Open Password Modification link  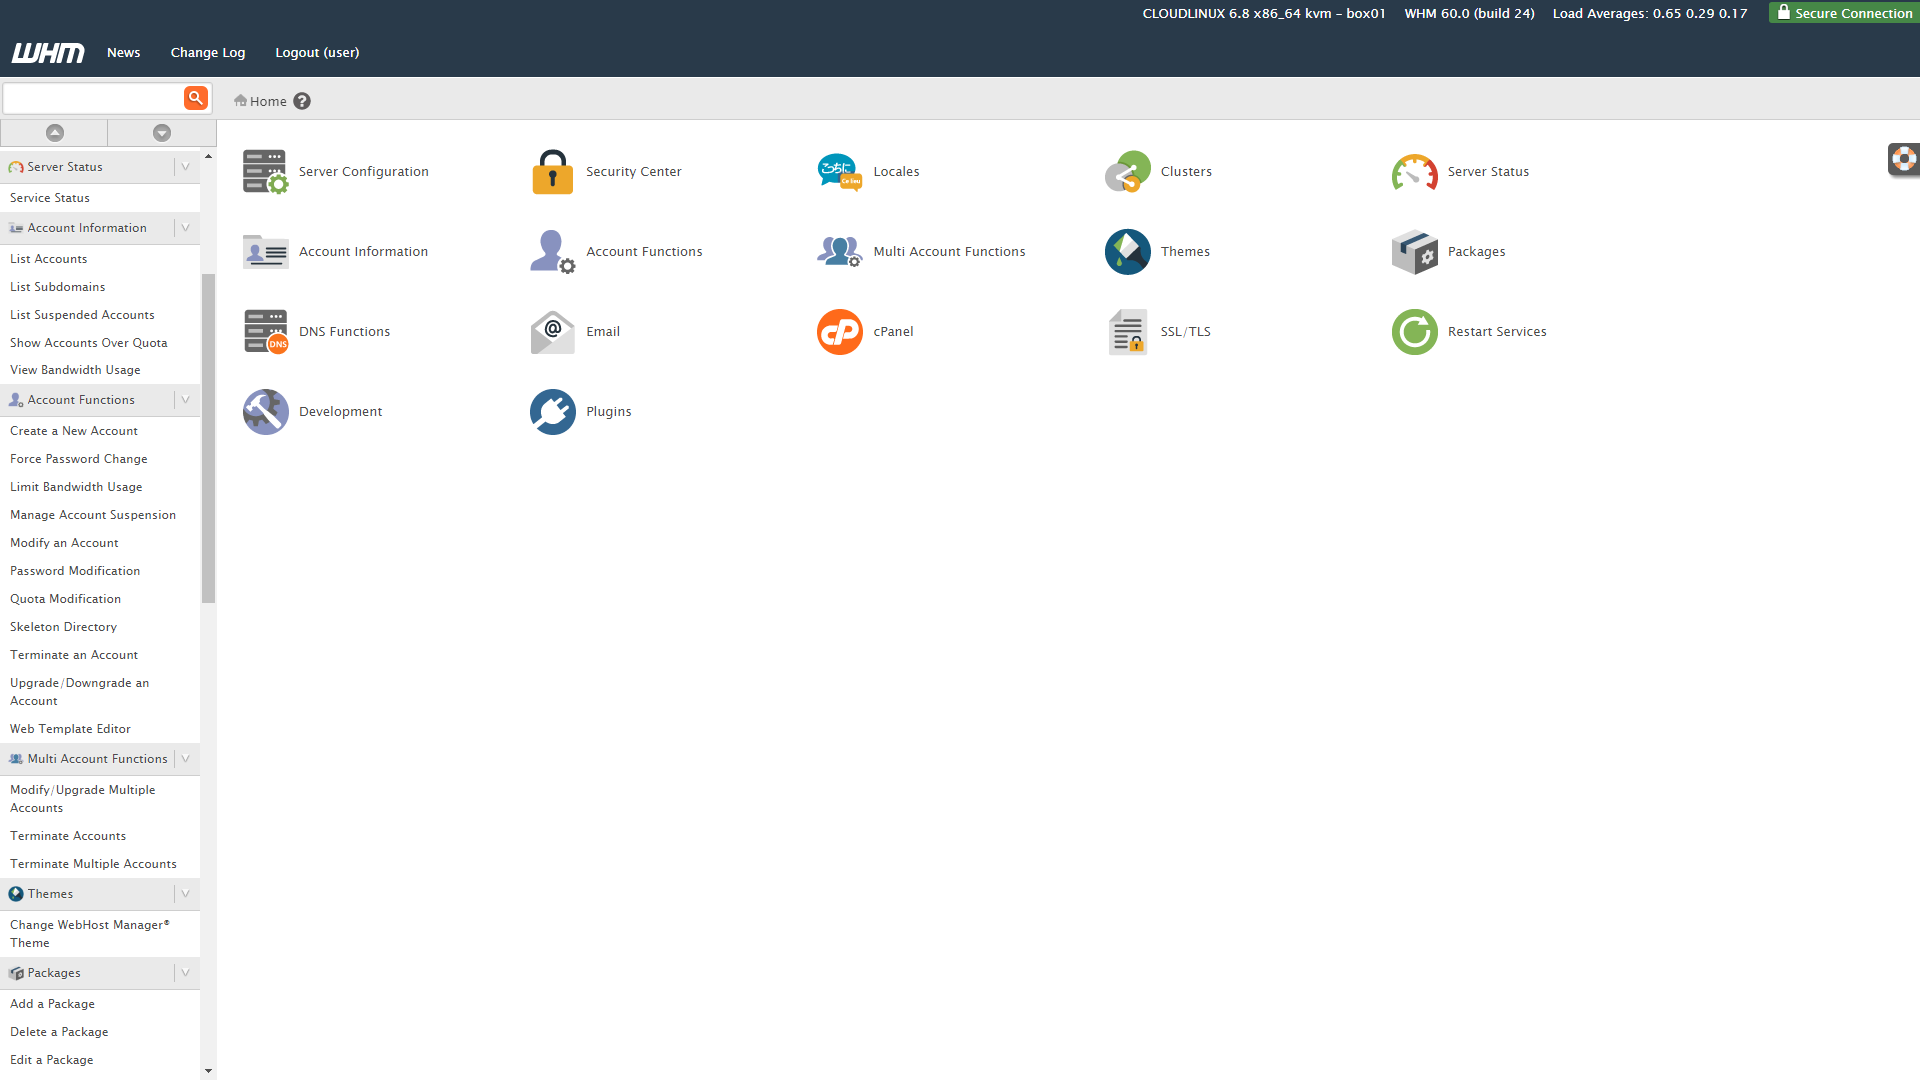click(x=75, y=571)
